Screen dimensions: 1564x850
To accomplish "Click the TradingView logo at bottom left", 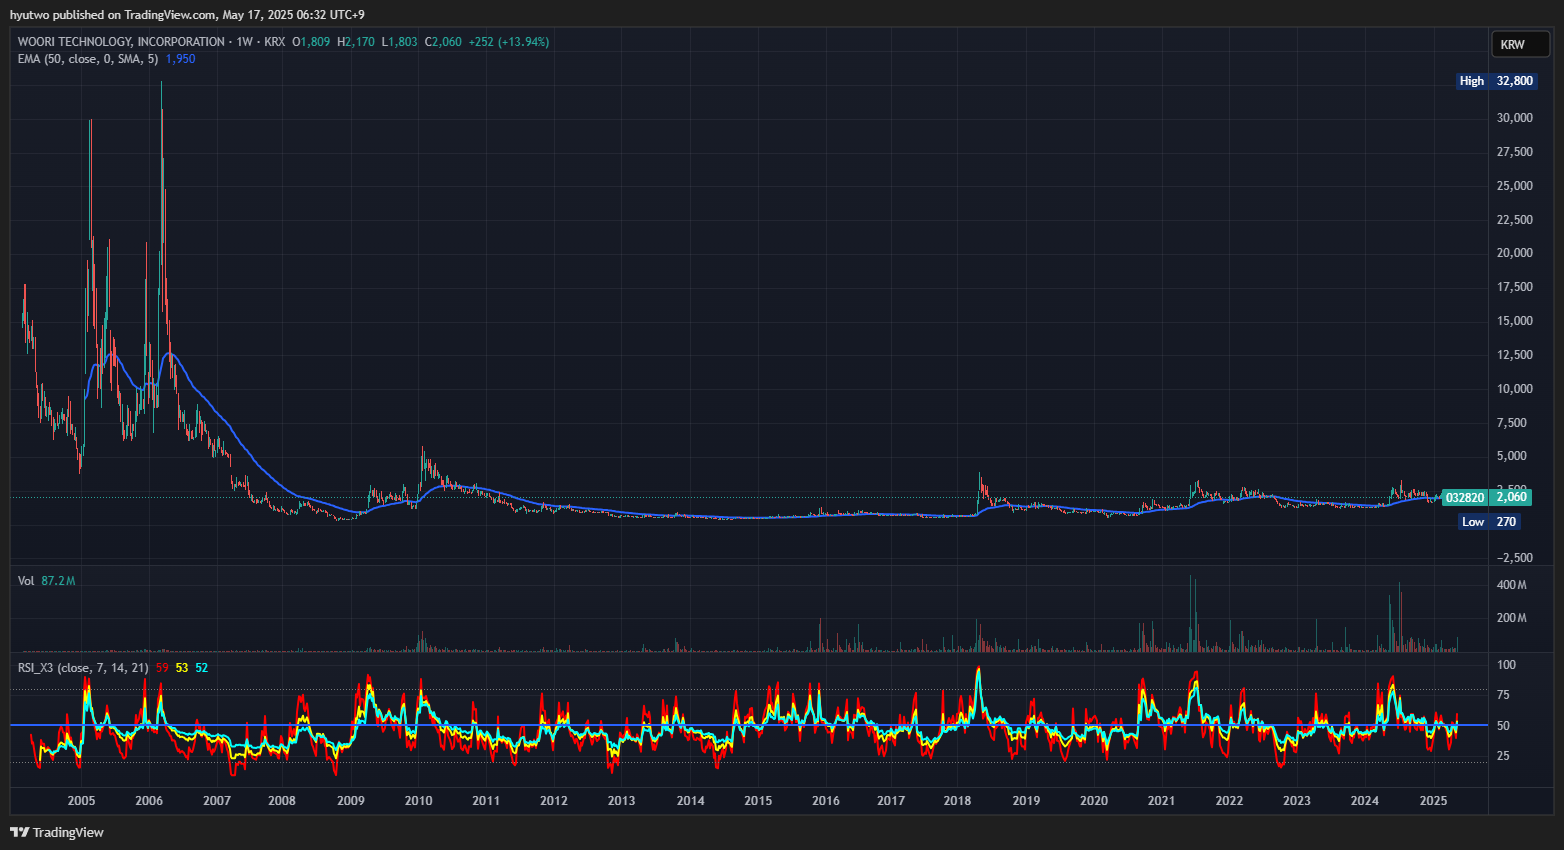I will coord(57,832).
